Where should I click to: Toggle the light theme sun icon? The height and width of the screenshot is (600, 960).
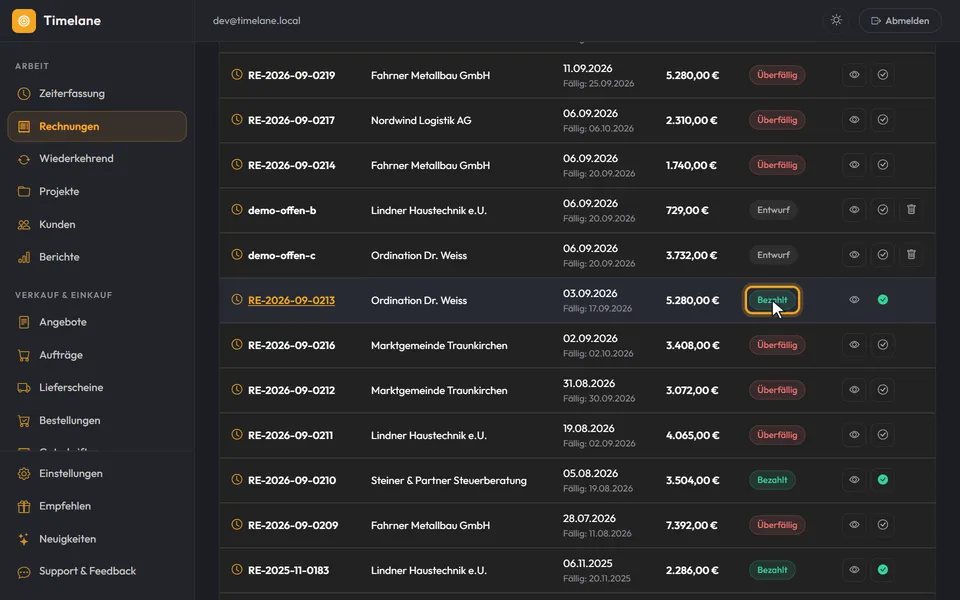[836, 20]
